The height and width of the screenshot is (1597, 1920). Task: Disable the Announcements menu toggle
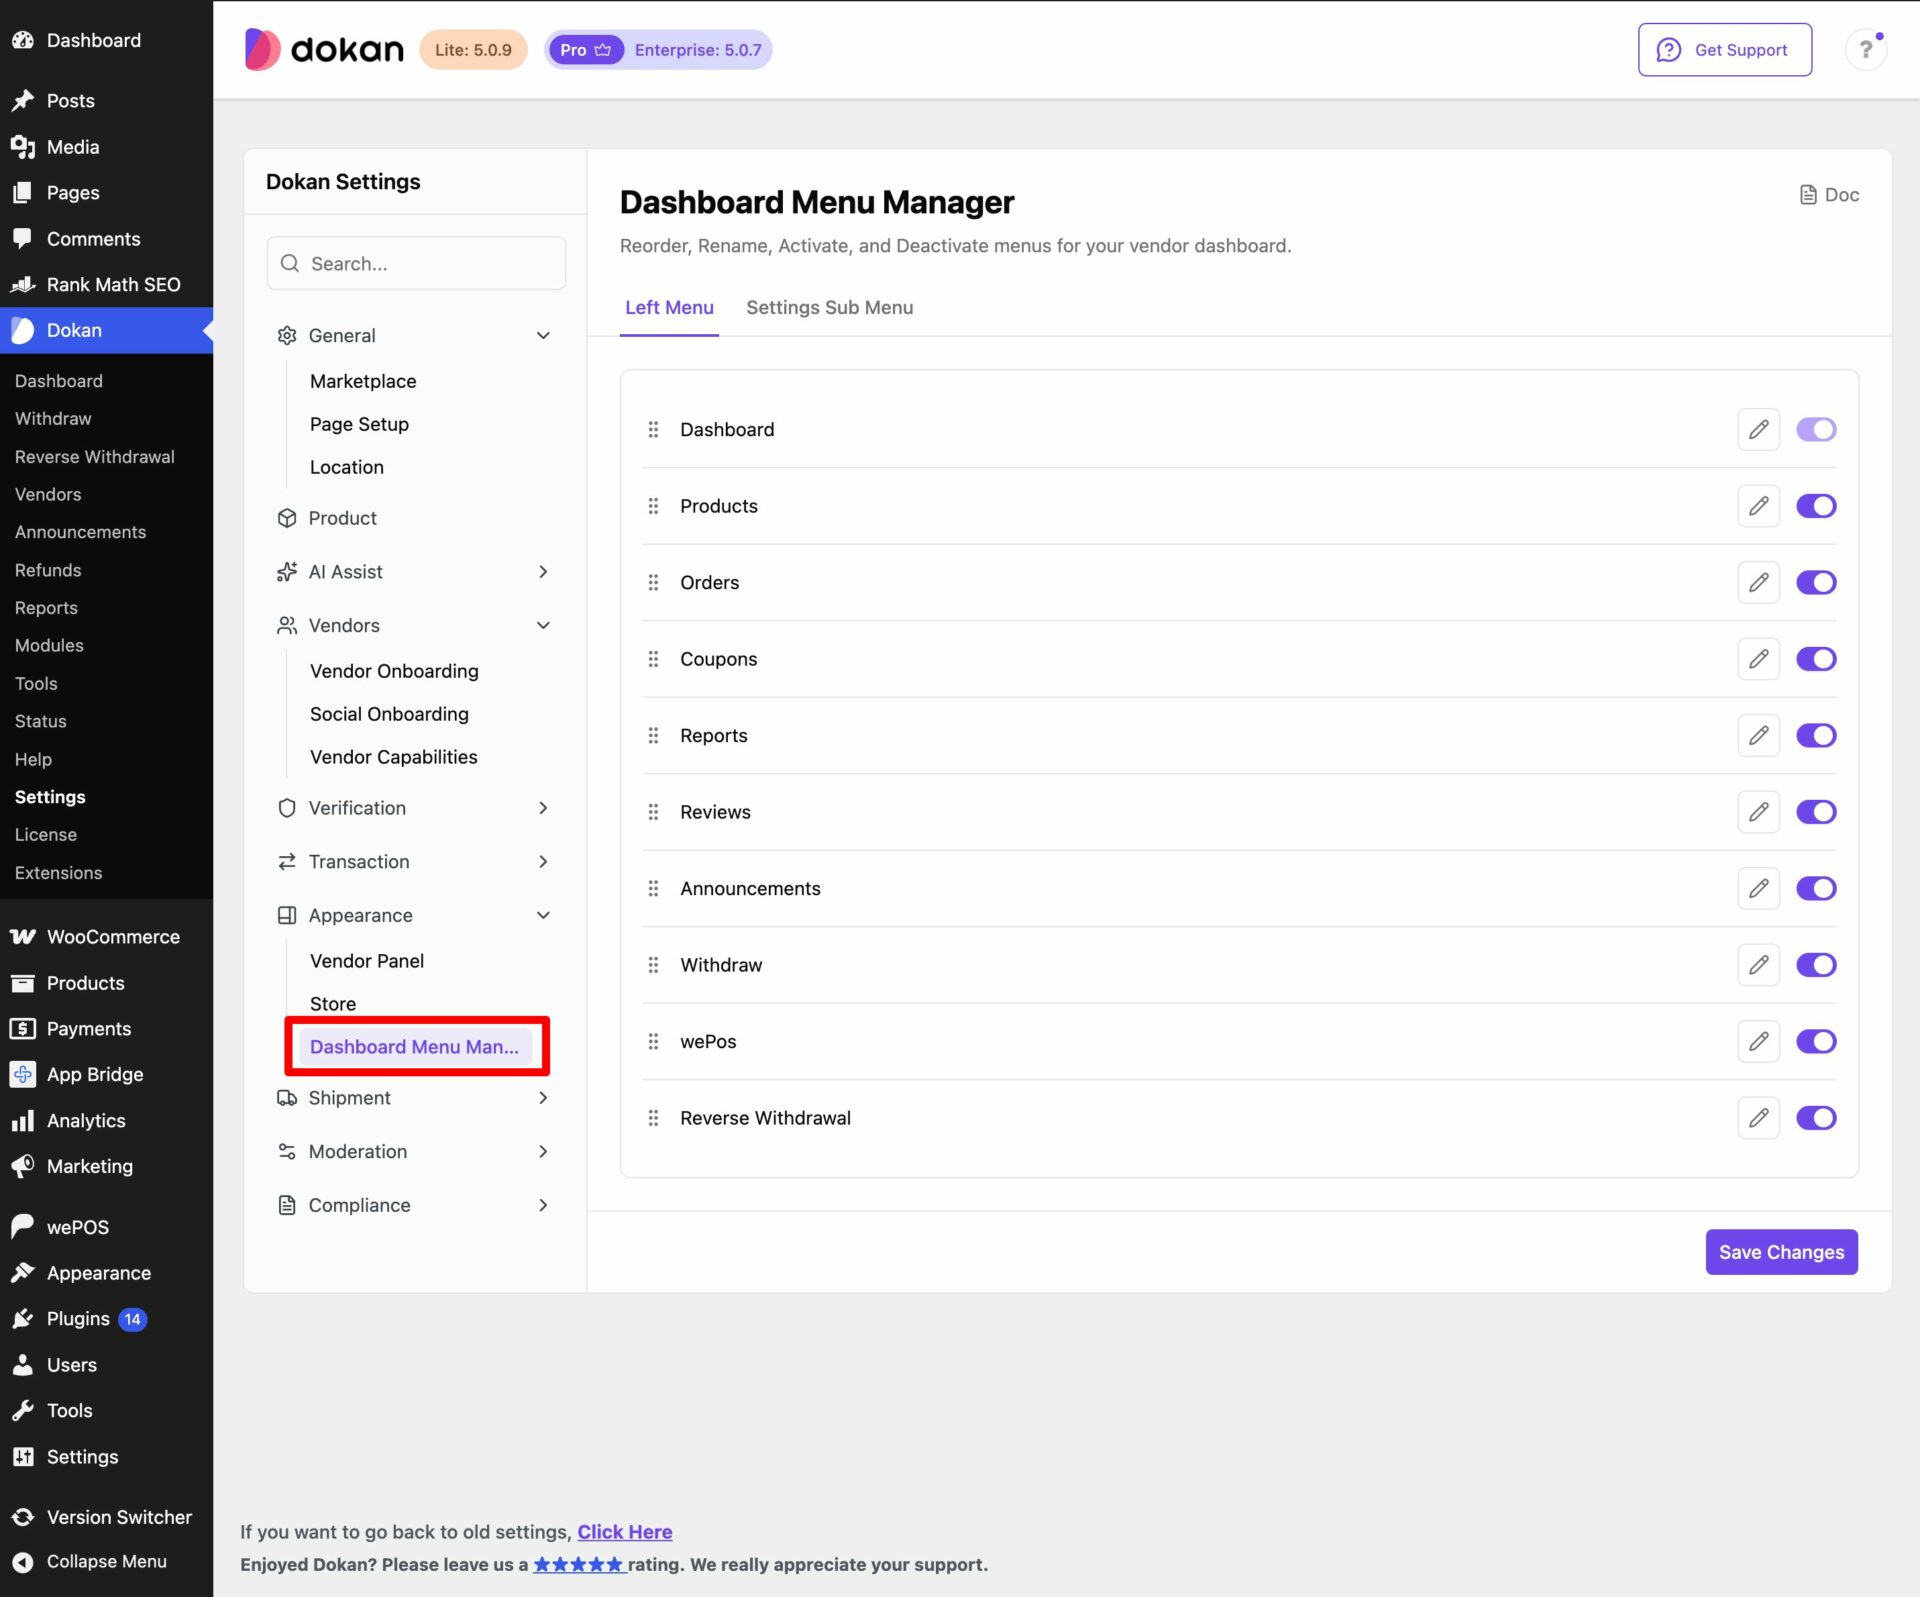1816,889
